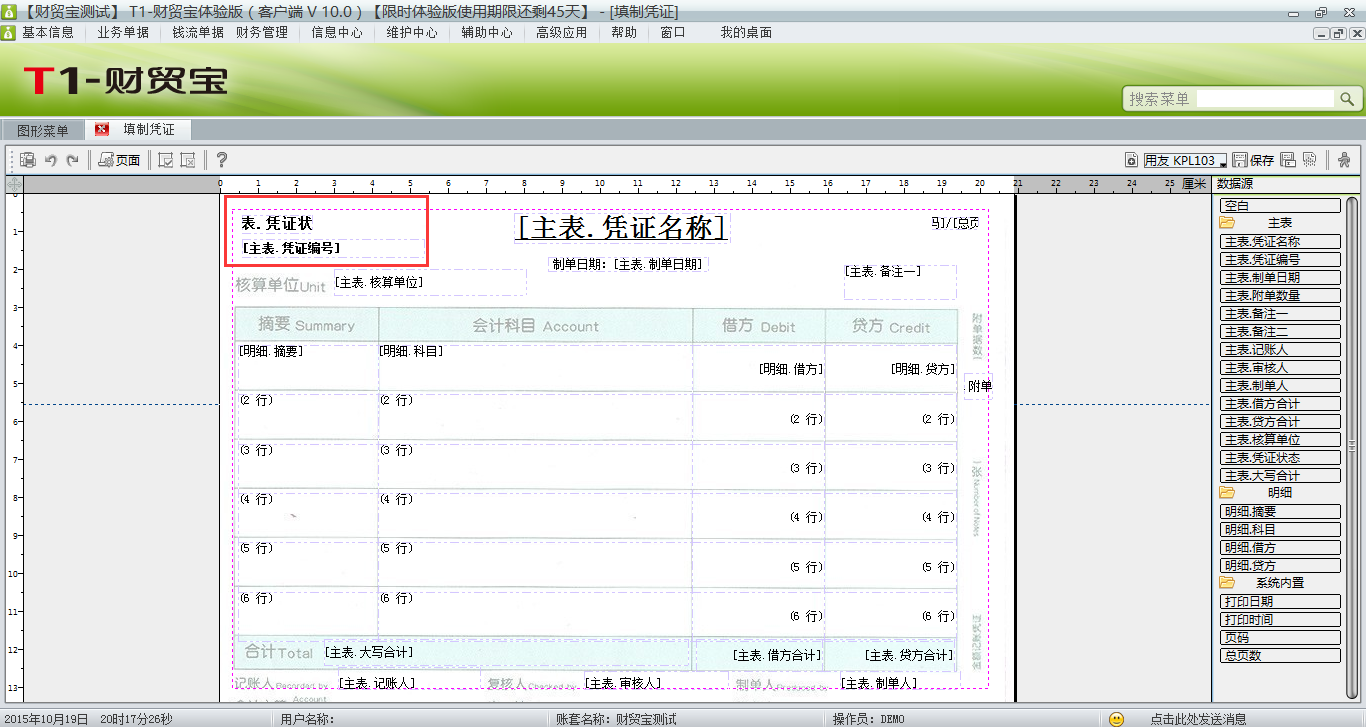
Task: Select the [主表.凭证编号] field on the canvas
Action: coord(332,248)
